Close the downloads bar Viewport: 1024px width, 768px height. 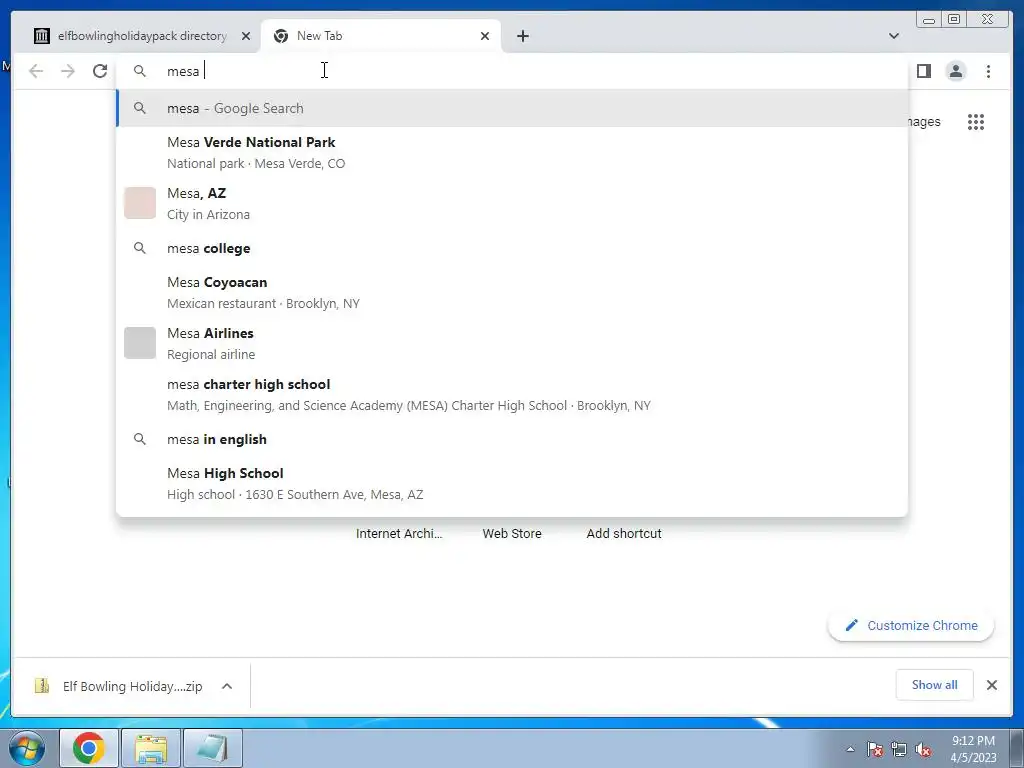click(x=991, y=685)
